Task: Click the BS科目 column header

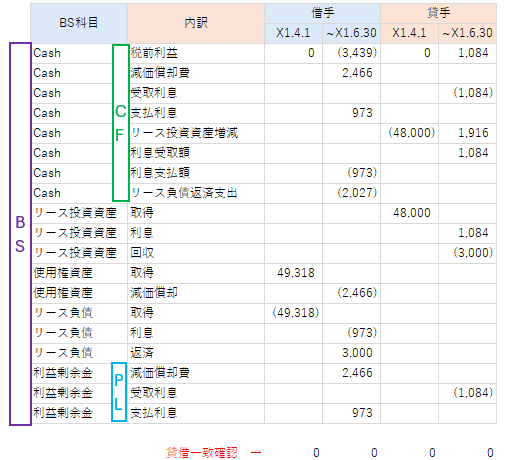Action: (x=79, y=23)
